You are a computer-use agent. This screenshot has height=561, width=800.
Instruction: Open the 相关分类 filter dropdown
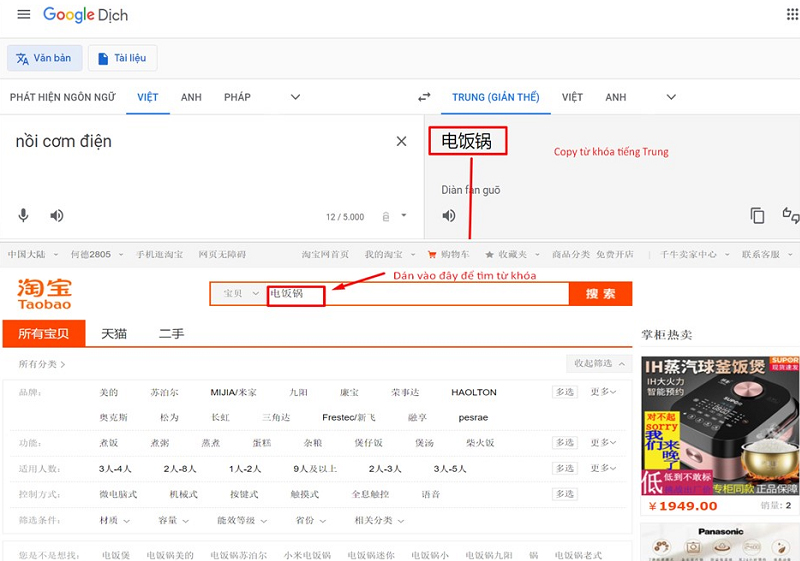(379, 520)
